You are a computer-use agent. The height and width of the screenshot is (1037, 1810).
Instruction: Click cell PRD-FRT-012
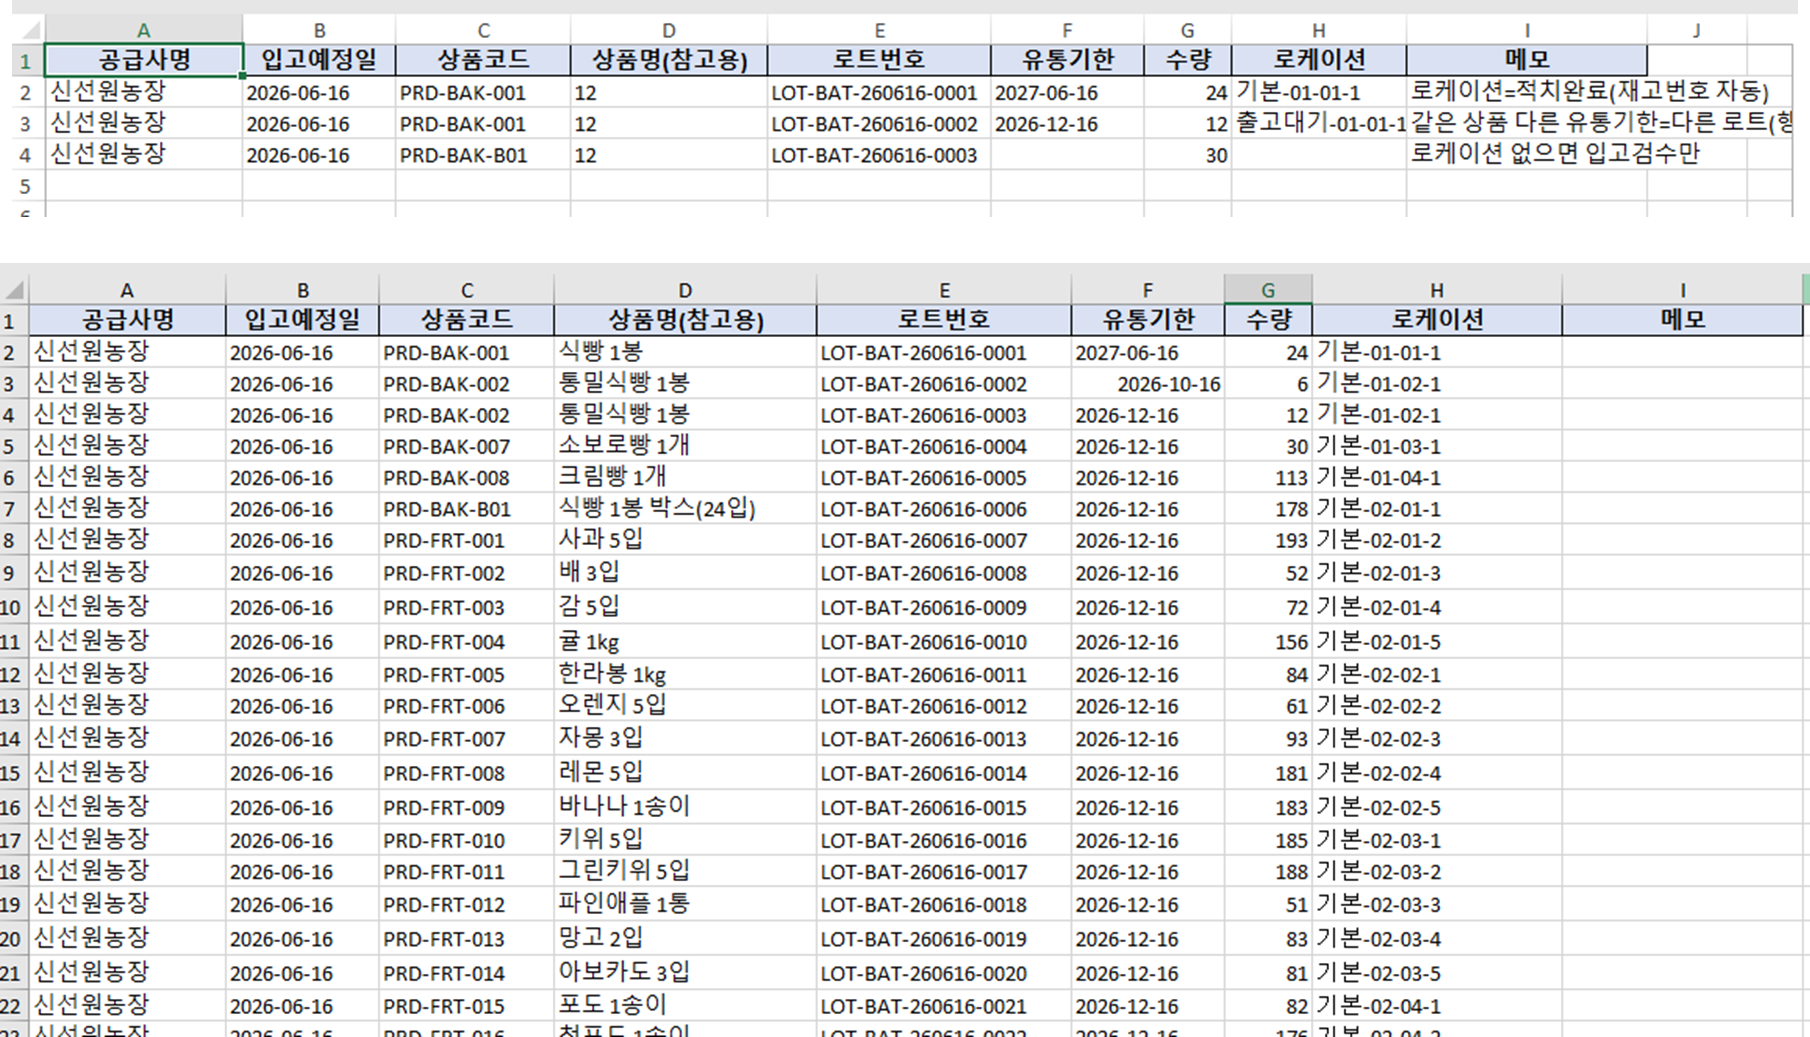[x=466, y=905]
